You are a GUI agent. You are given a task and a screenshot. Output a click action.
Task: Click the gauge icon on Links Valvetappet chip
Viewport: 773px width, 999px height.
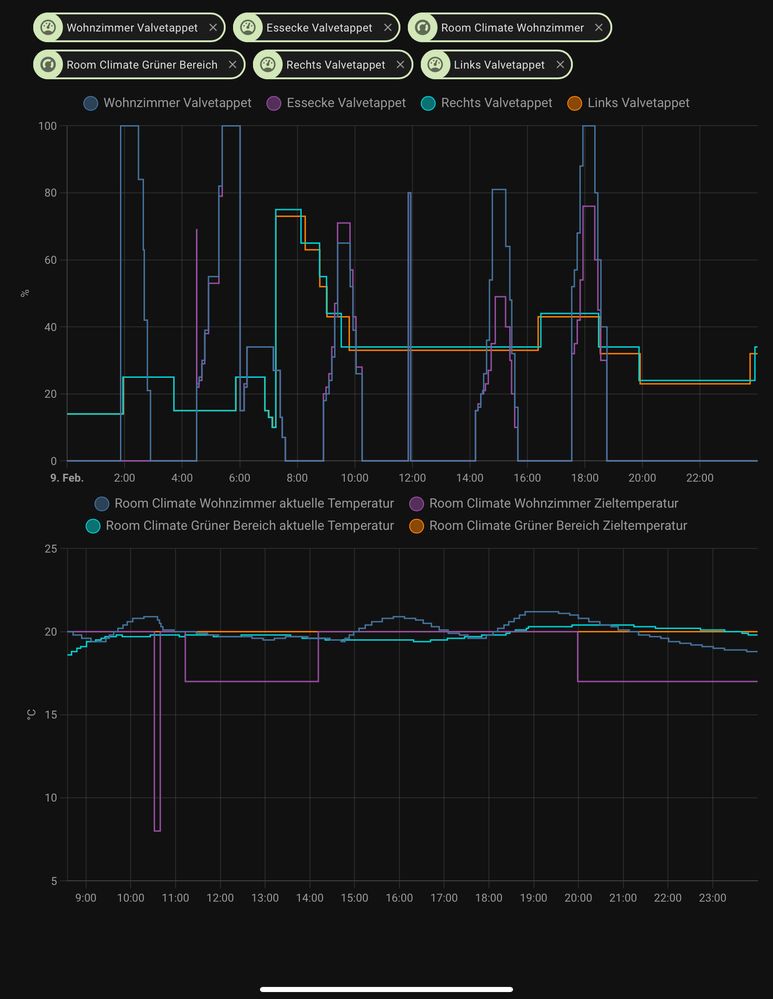435,65
